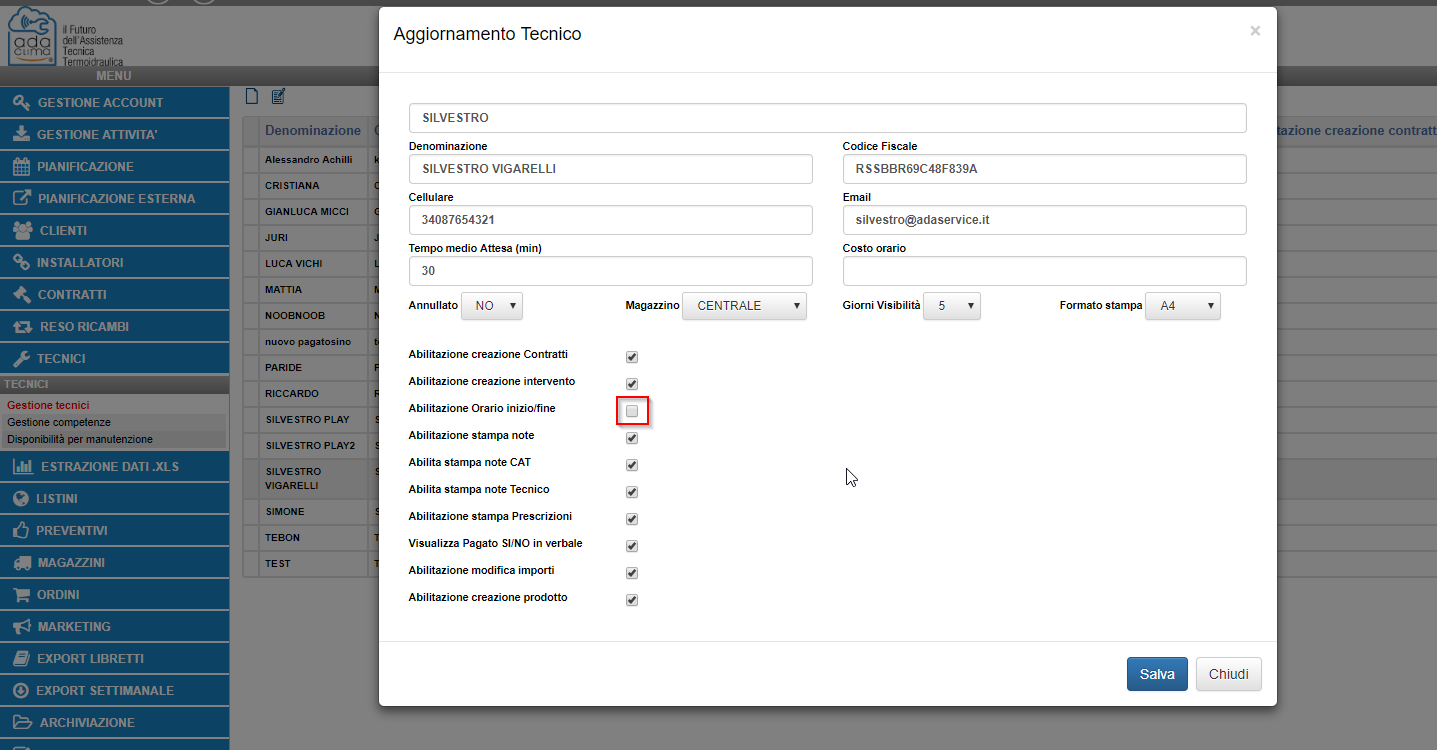The width and height of the screenshot is (1437, 750).
Task: Open the Giorni Visibilità dropdown
Action: point(952,306)
